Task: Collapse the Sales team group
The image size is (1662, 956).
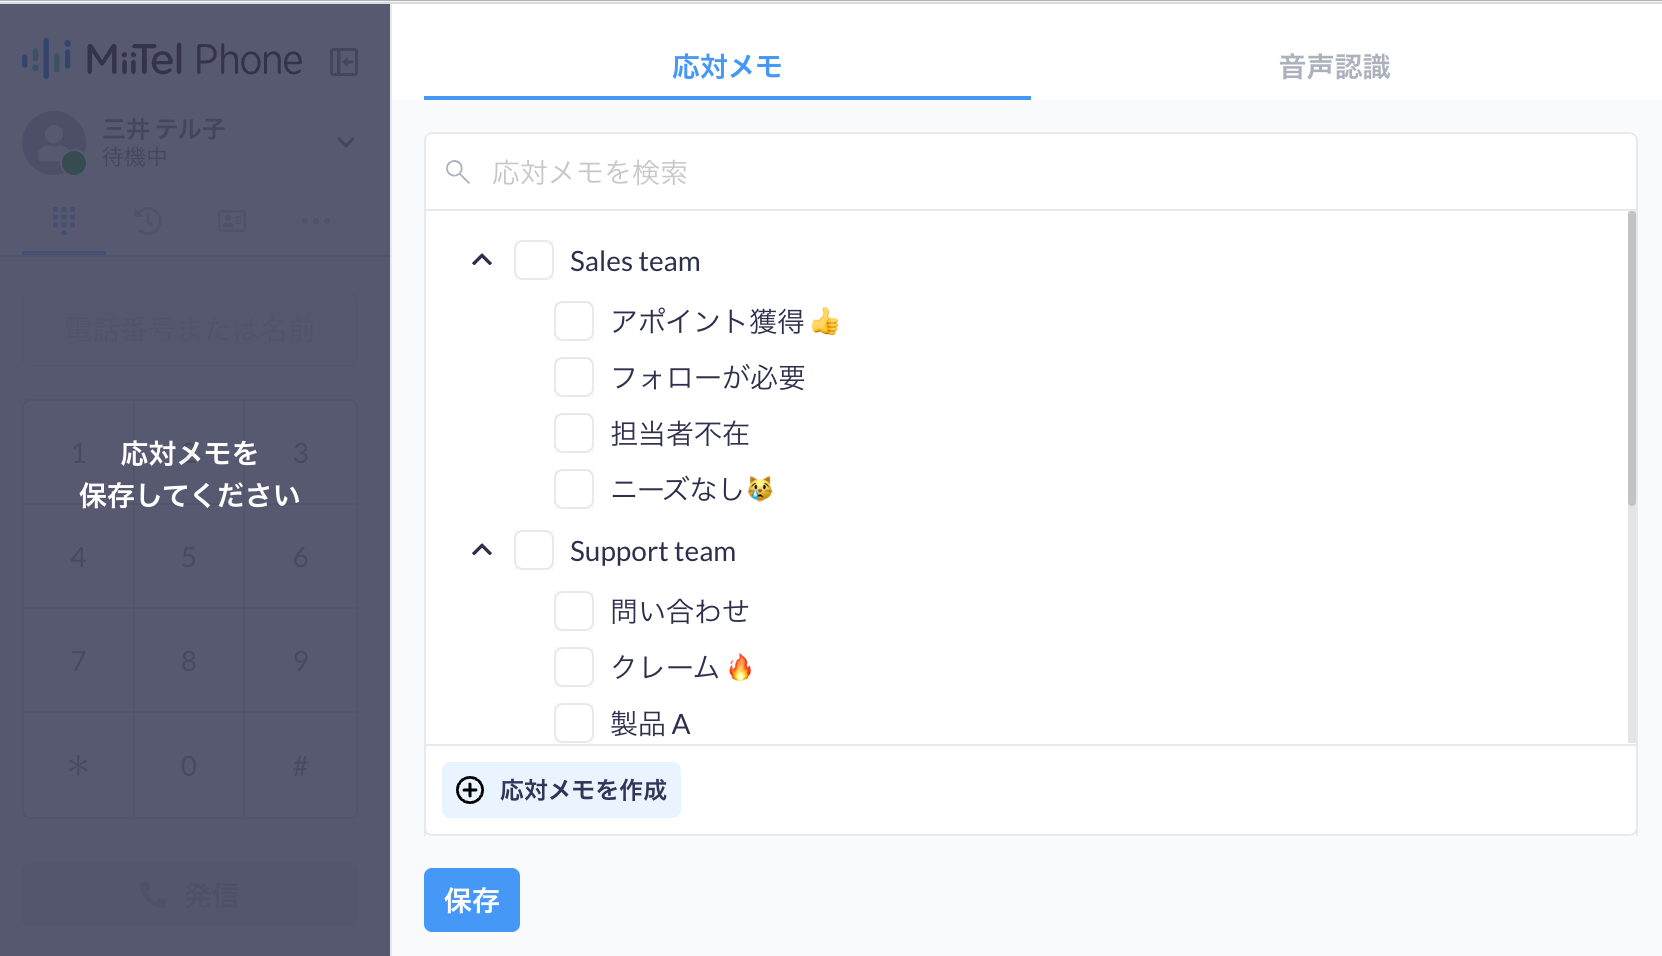Action: pyautogui.click(x=482, y=260)
